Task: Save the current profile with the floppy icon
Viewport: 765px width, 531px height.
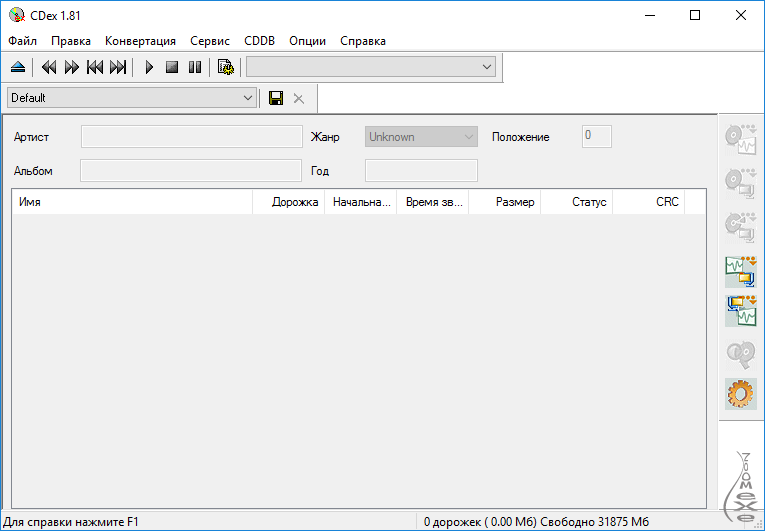Action: point(276,98)
